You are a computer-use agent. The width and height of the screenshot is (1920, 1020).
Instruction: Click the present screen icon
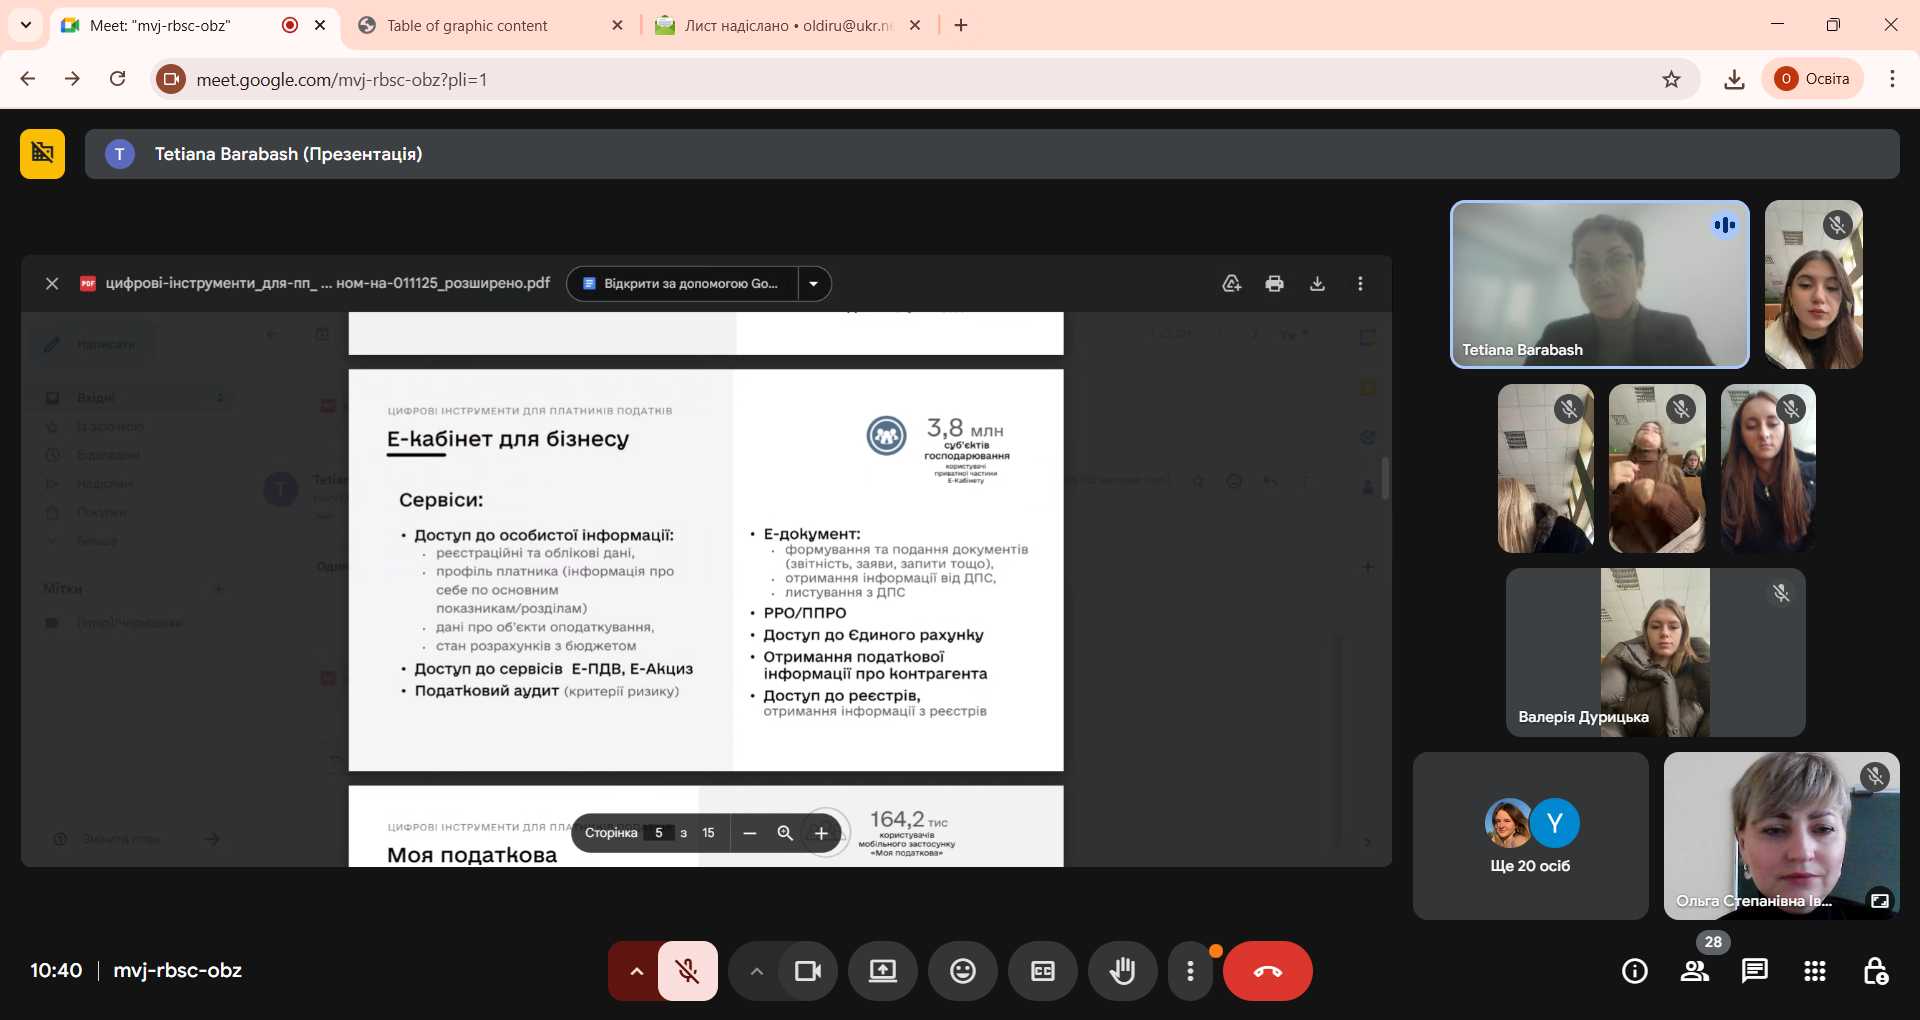click(x=882, y=971)
